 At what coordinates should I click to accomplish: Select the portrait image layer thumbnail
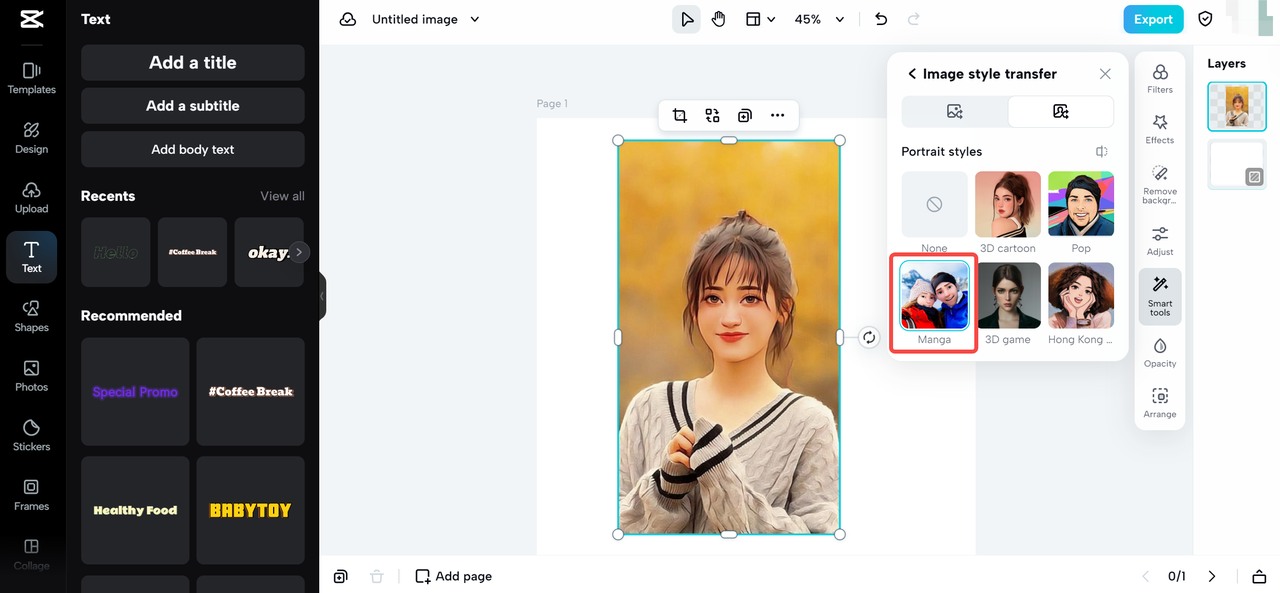tap(1237, 106)
